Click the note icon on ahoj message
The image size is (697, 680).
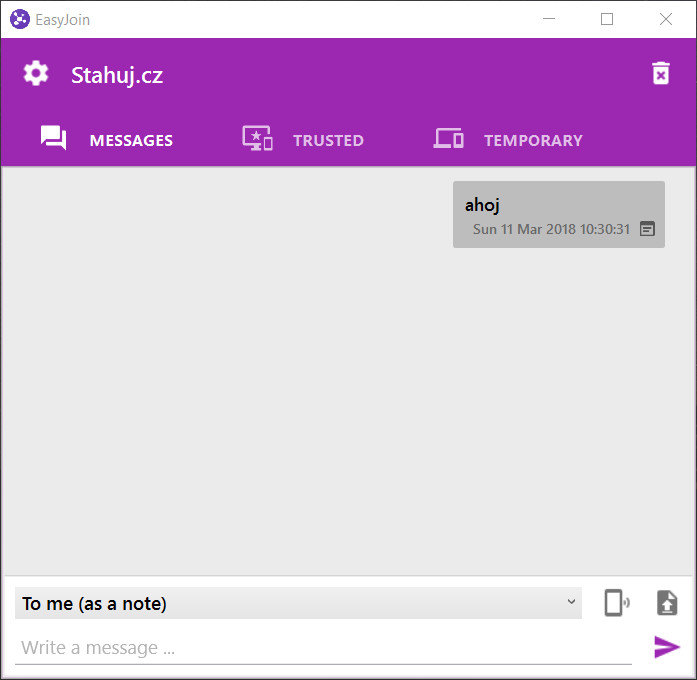[x=647, y=229]
